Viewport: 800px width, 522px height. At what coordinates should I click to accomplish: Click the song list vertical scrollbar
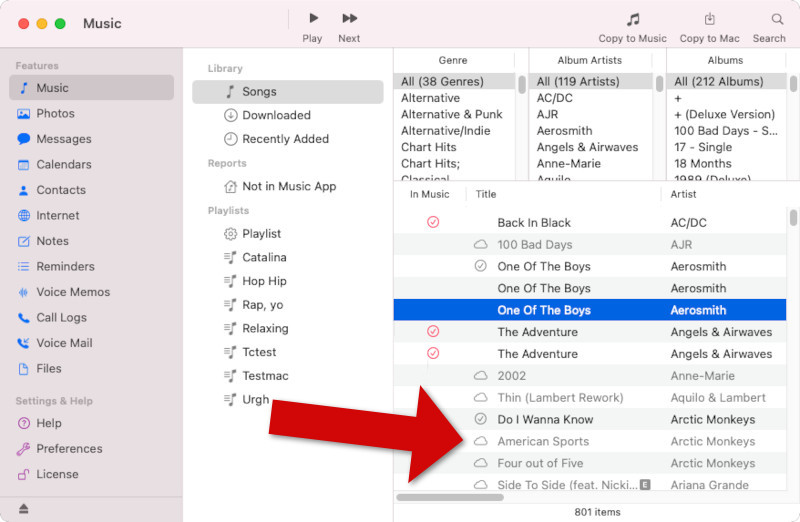point(793,218)
